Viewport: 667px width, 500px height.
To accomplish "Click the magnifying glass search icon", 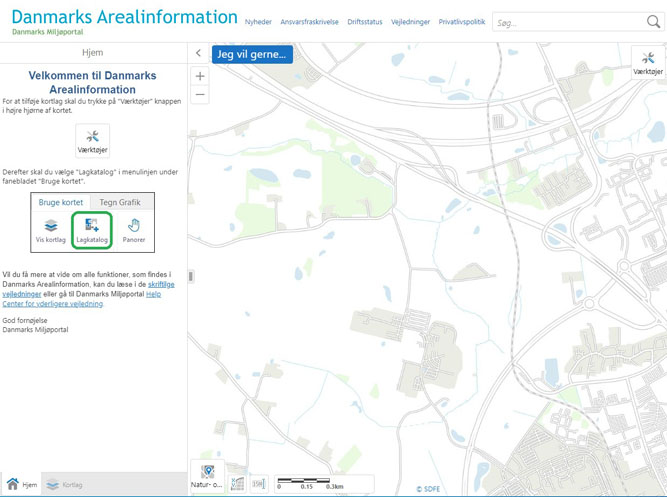I will tap(654, 22).
